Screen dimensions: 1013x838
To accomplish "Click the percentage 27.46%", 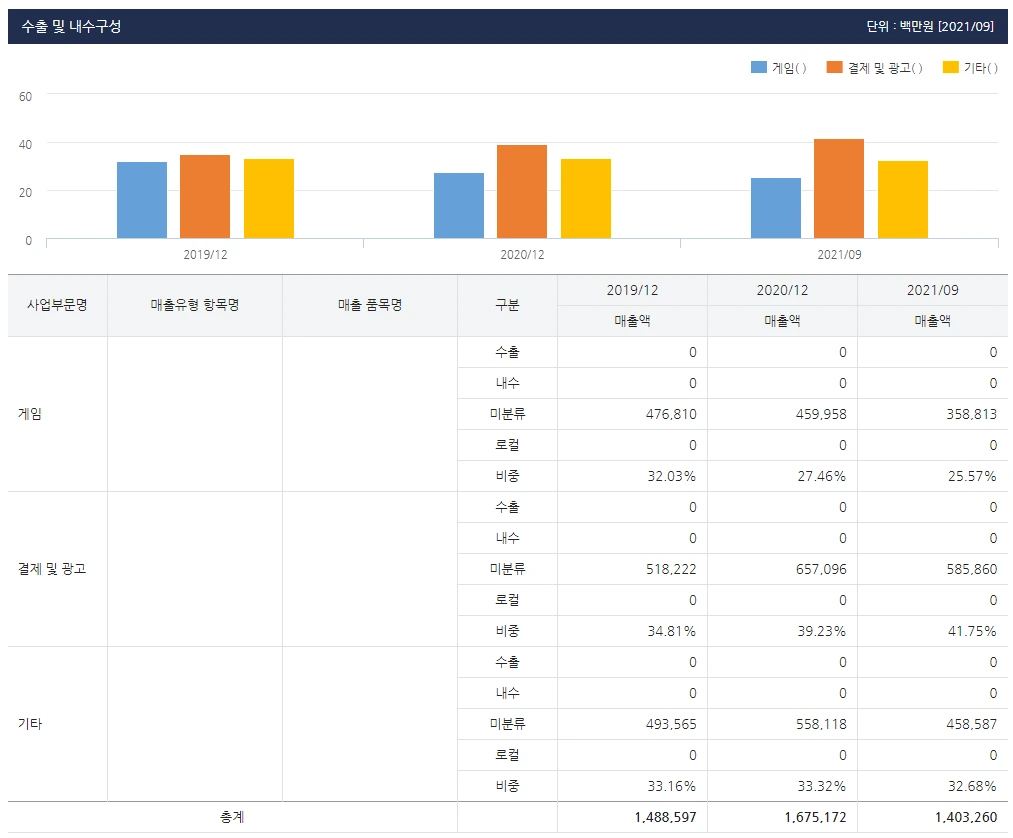I will [822, 476].
